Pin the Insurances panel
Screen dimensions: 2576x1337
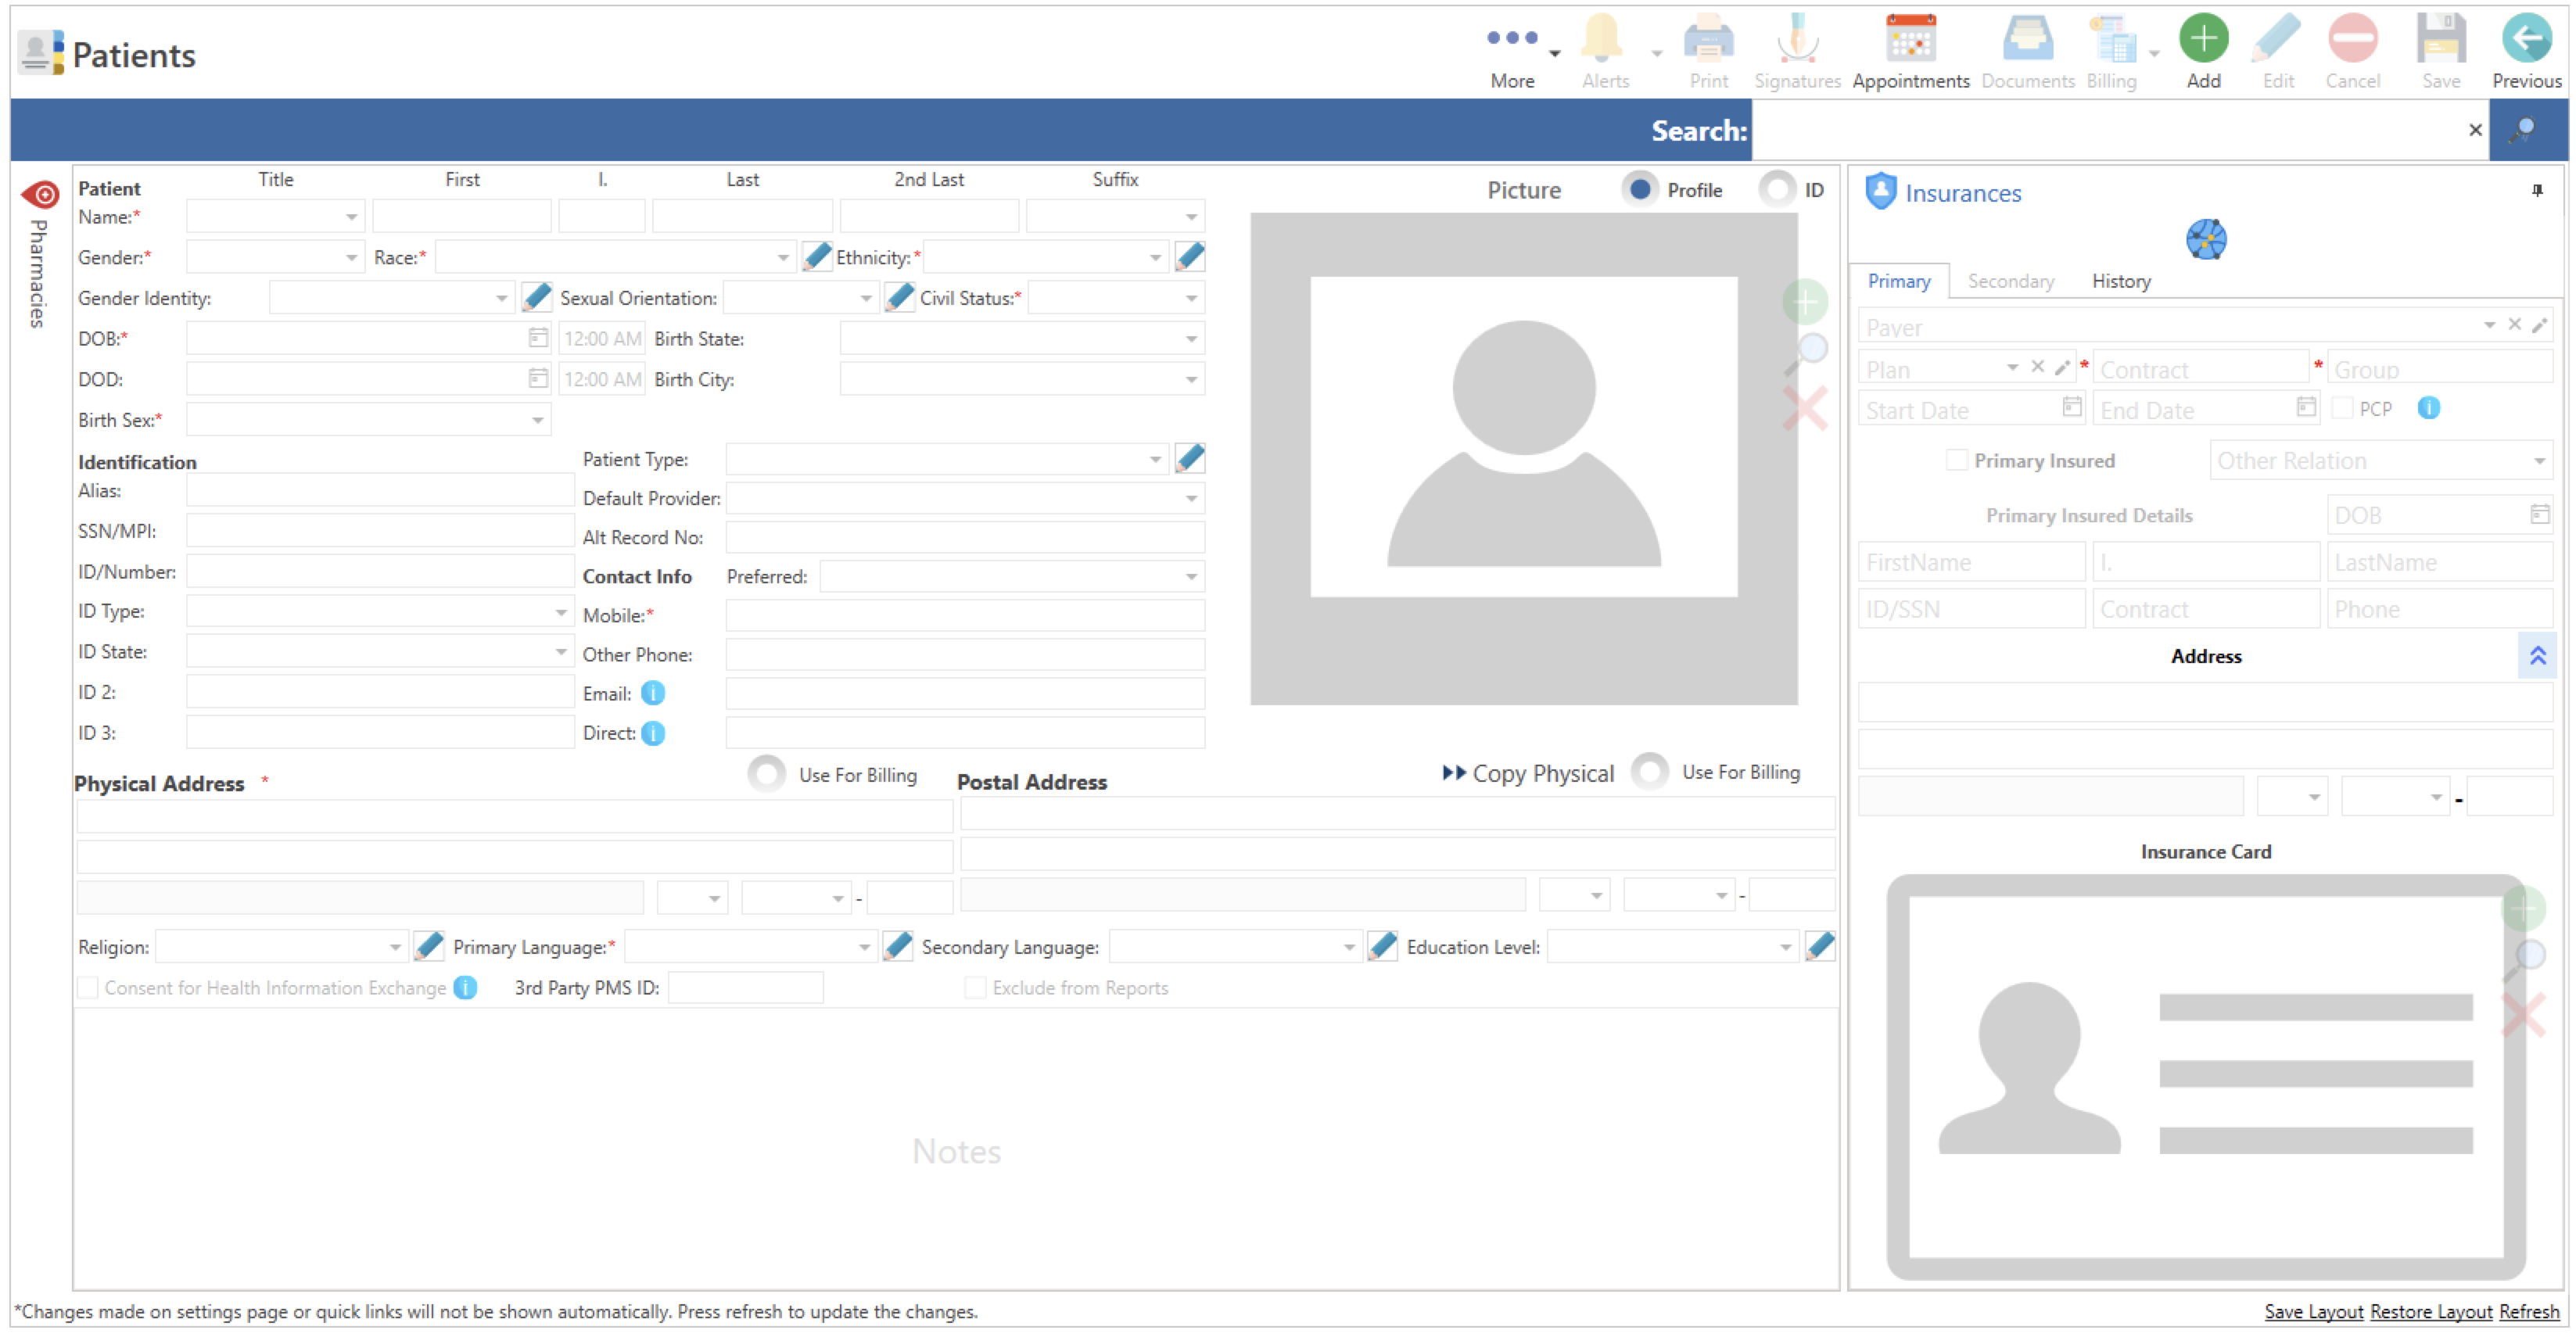(2537, 191)
